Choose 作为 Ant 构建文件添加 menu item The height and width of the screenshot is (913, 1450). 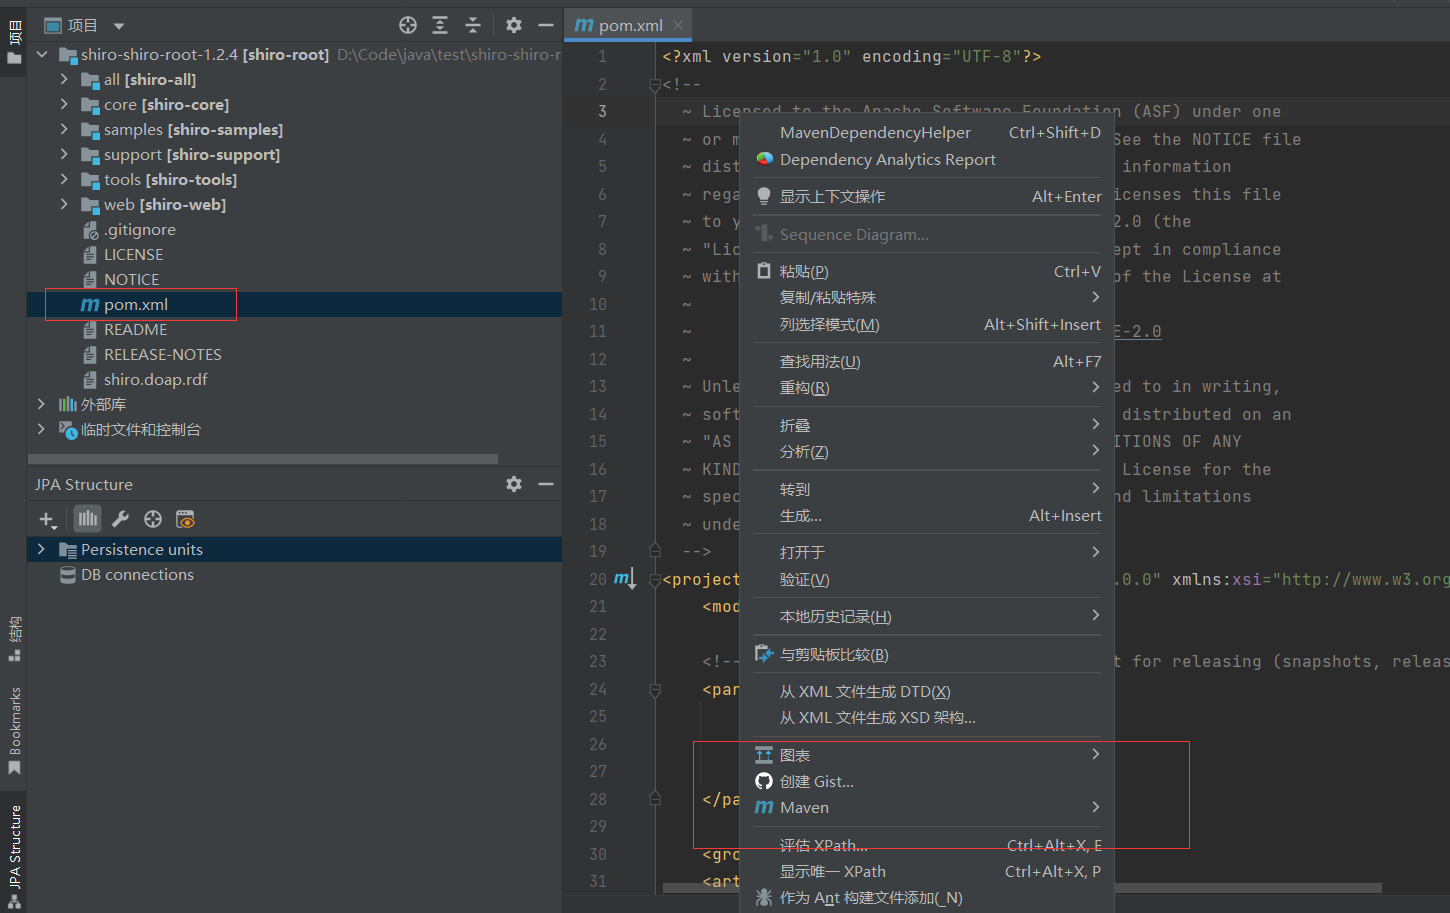tap(927, 897)
